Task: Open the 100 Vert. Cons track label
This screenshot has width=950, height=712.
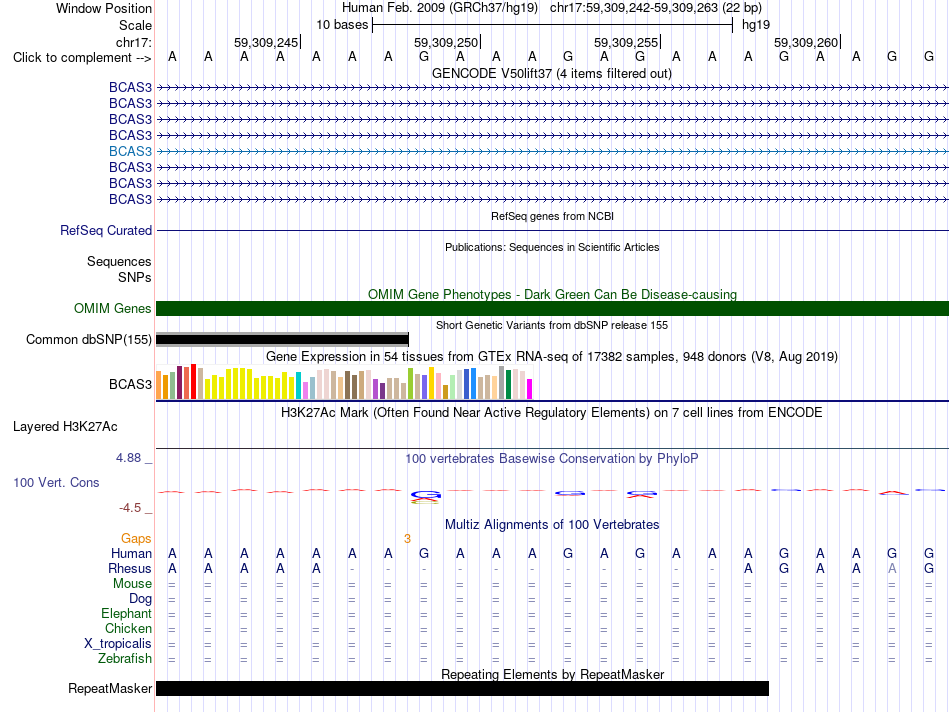Action: [56, 482]
